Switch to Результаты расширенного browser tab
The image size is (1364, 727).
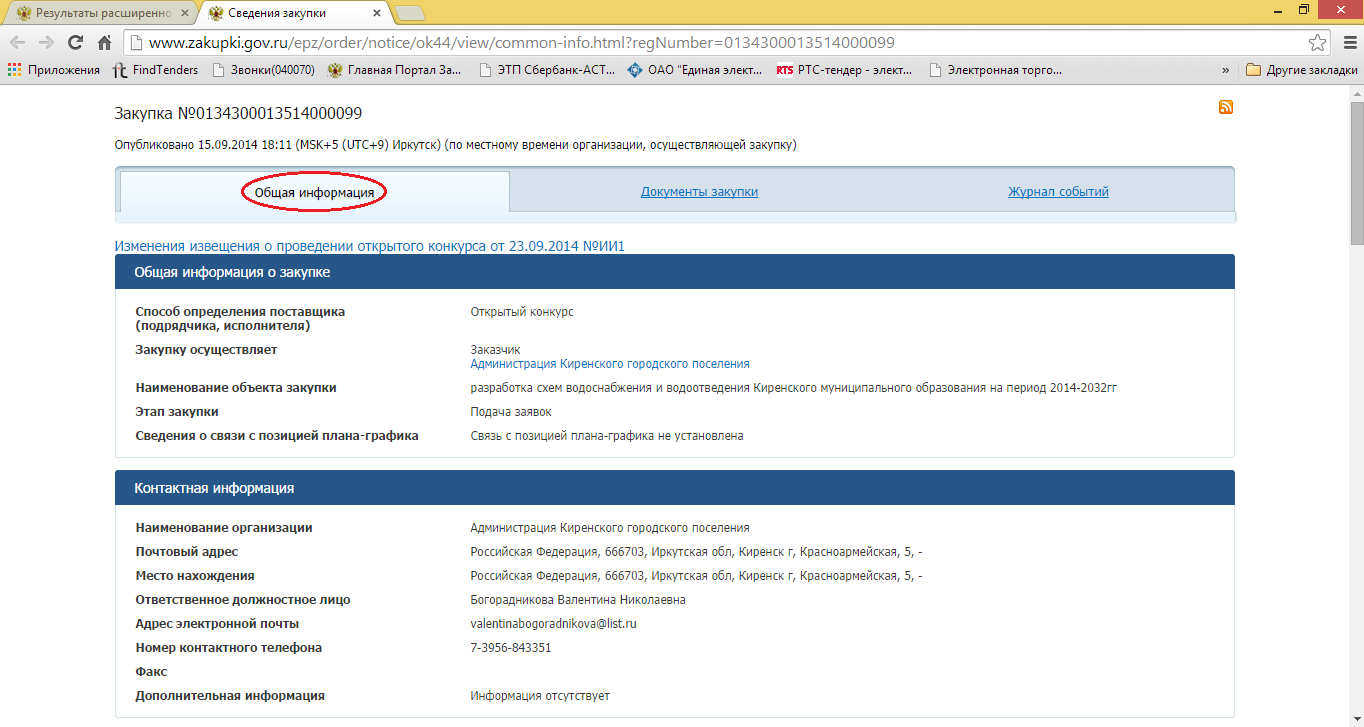tap(100, 13)
